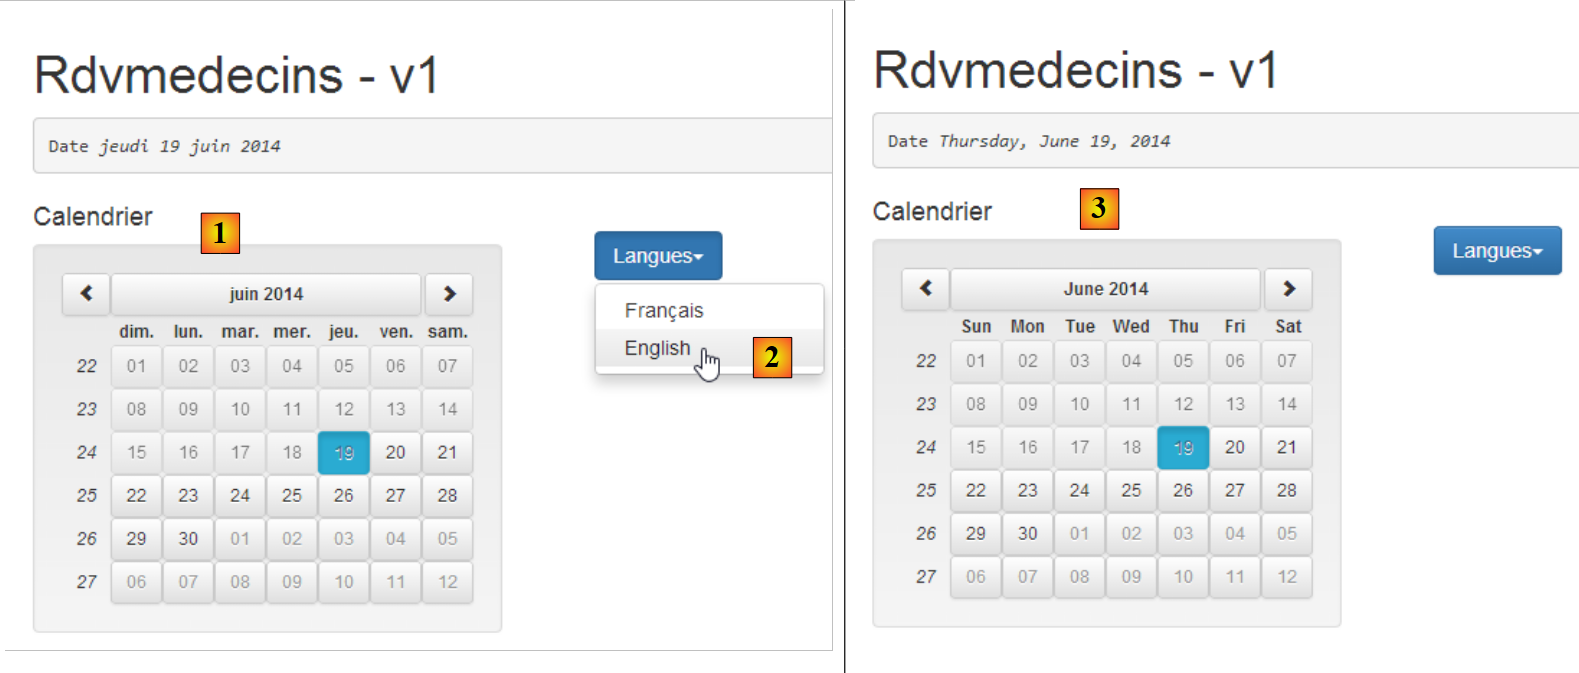Open the Langues dropdown above the language menu
Image resolution: width=1579 pixels, height=673 pixels.
click(x=658, y=256)
